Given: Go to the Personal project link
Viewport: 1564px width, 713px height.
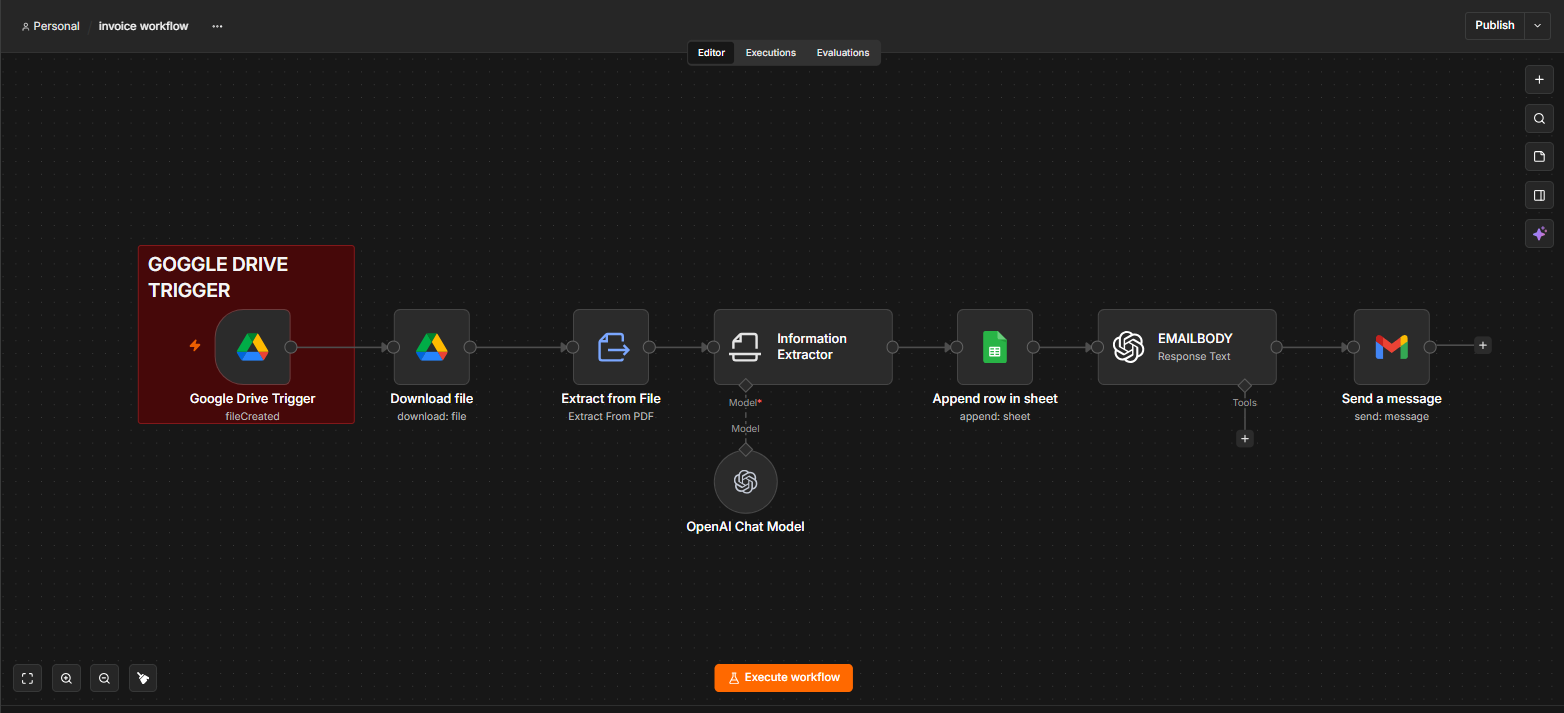Looking at the screenshot, I should 51,26.
